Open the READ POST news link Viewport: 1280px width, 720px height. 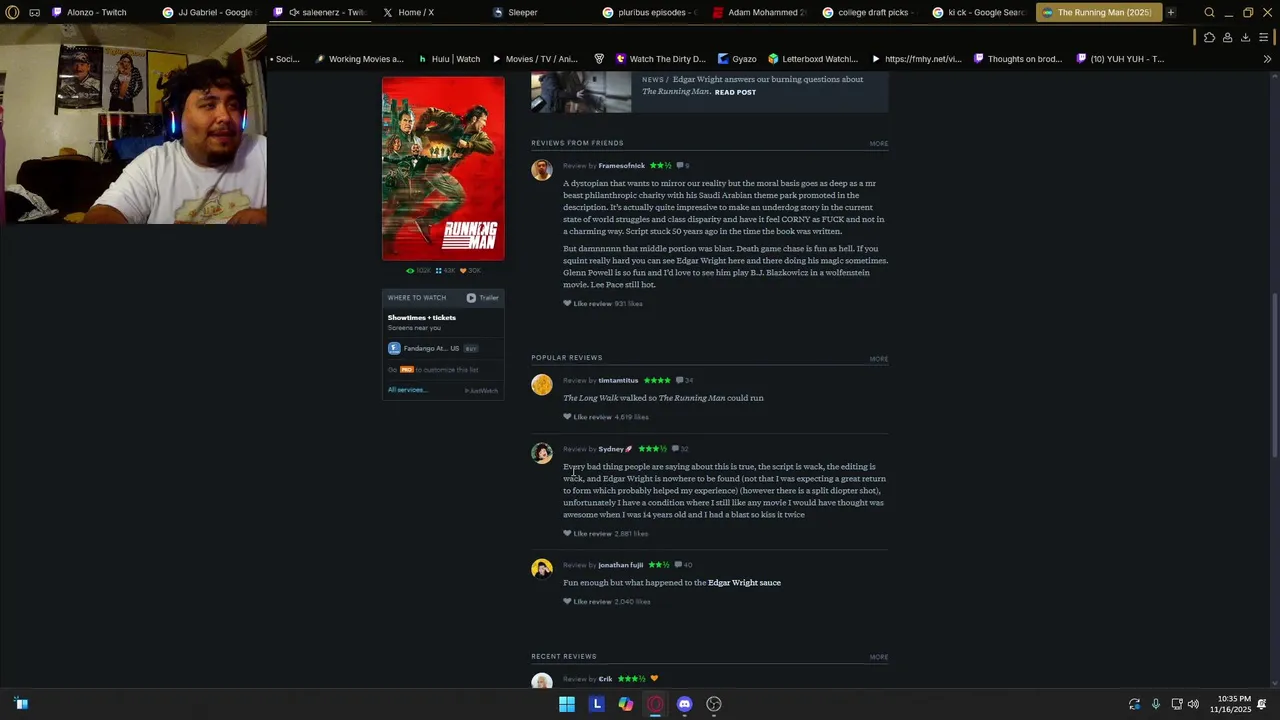tap(735, 92)
